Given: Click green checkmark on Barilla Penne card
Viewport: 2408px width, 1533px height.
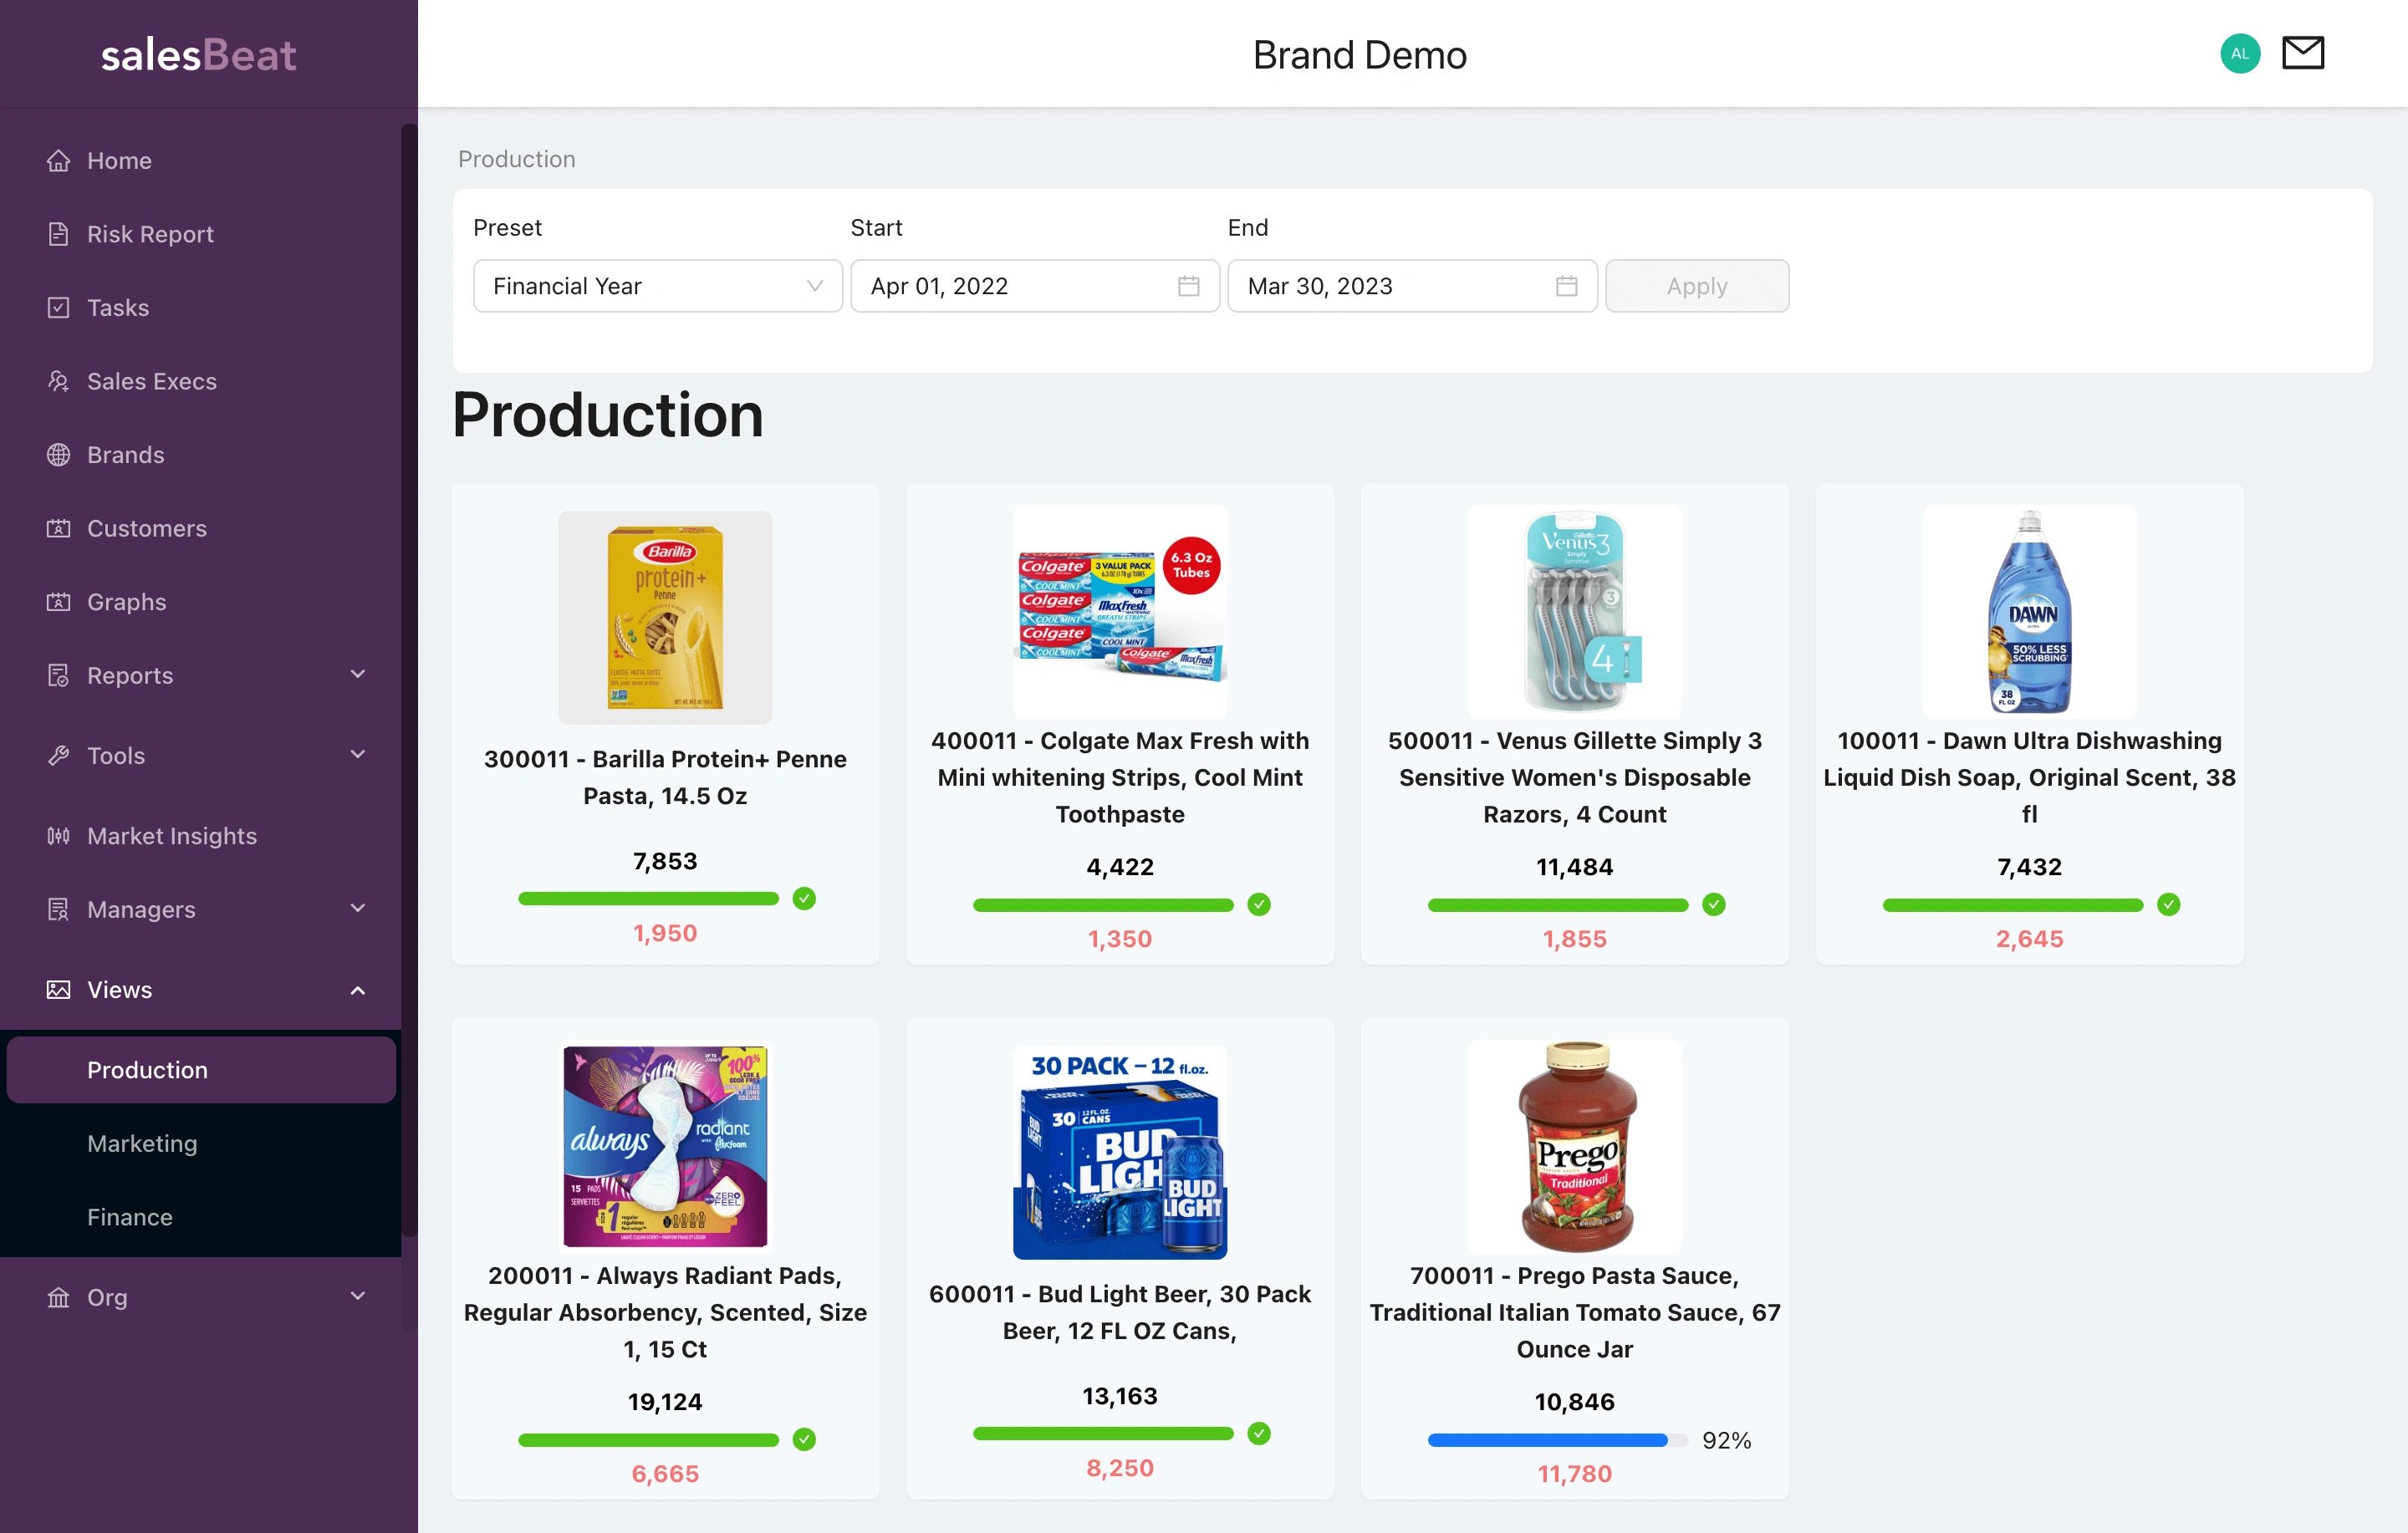Looking at the screenshot, I should click(x=804, y=898).
